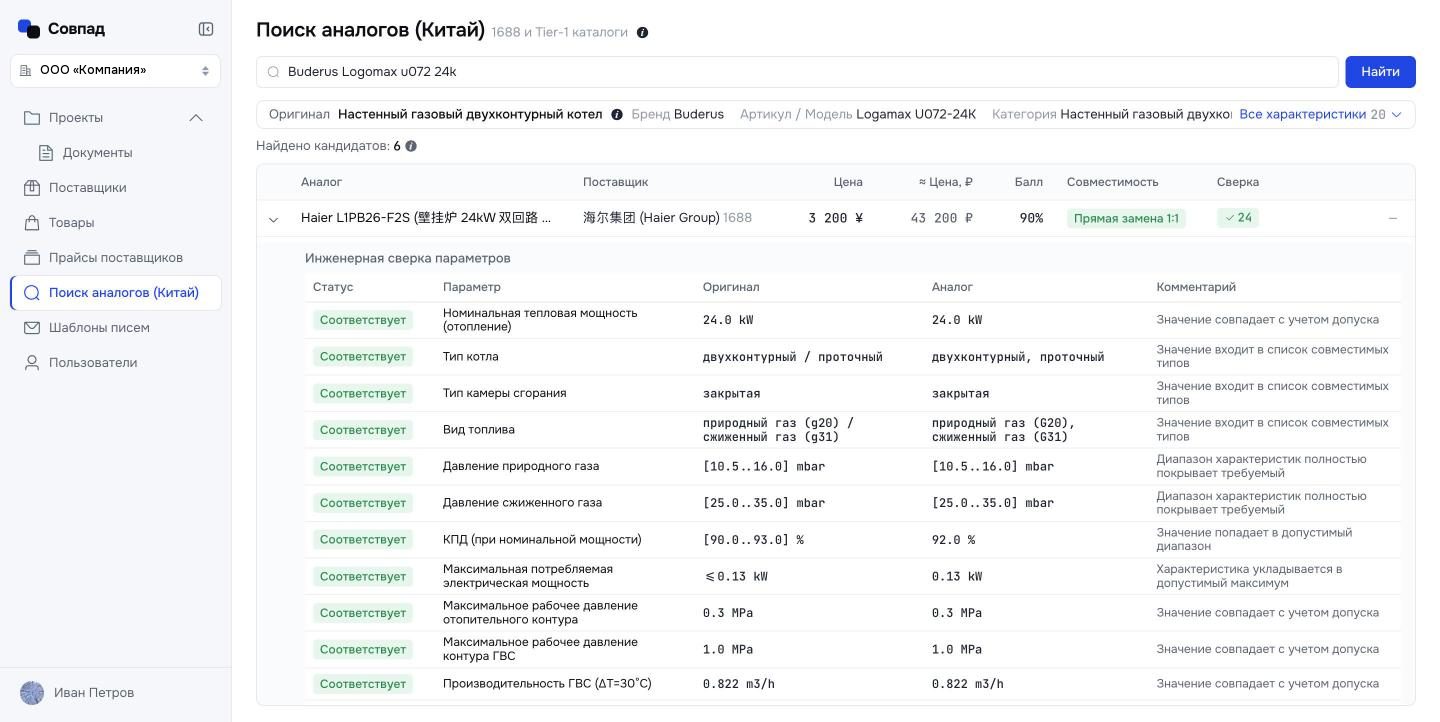This screenshot has width=1440, height=722.
Task: Click the Совпад logo icon
Action: point(29,29)
